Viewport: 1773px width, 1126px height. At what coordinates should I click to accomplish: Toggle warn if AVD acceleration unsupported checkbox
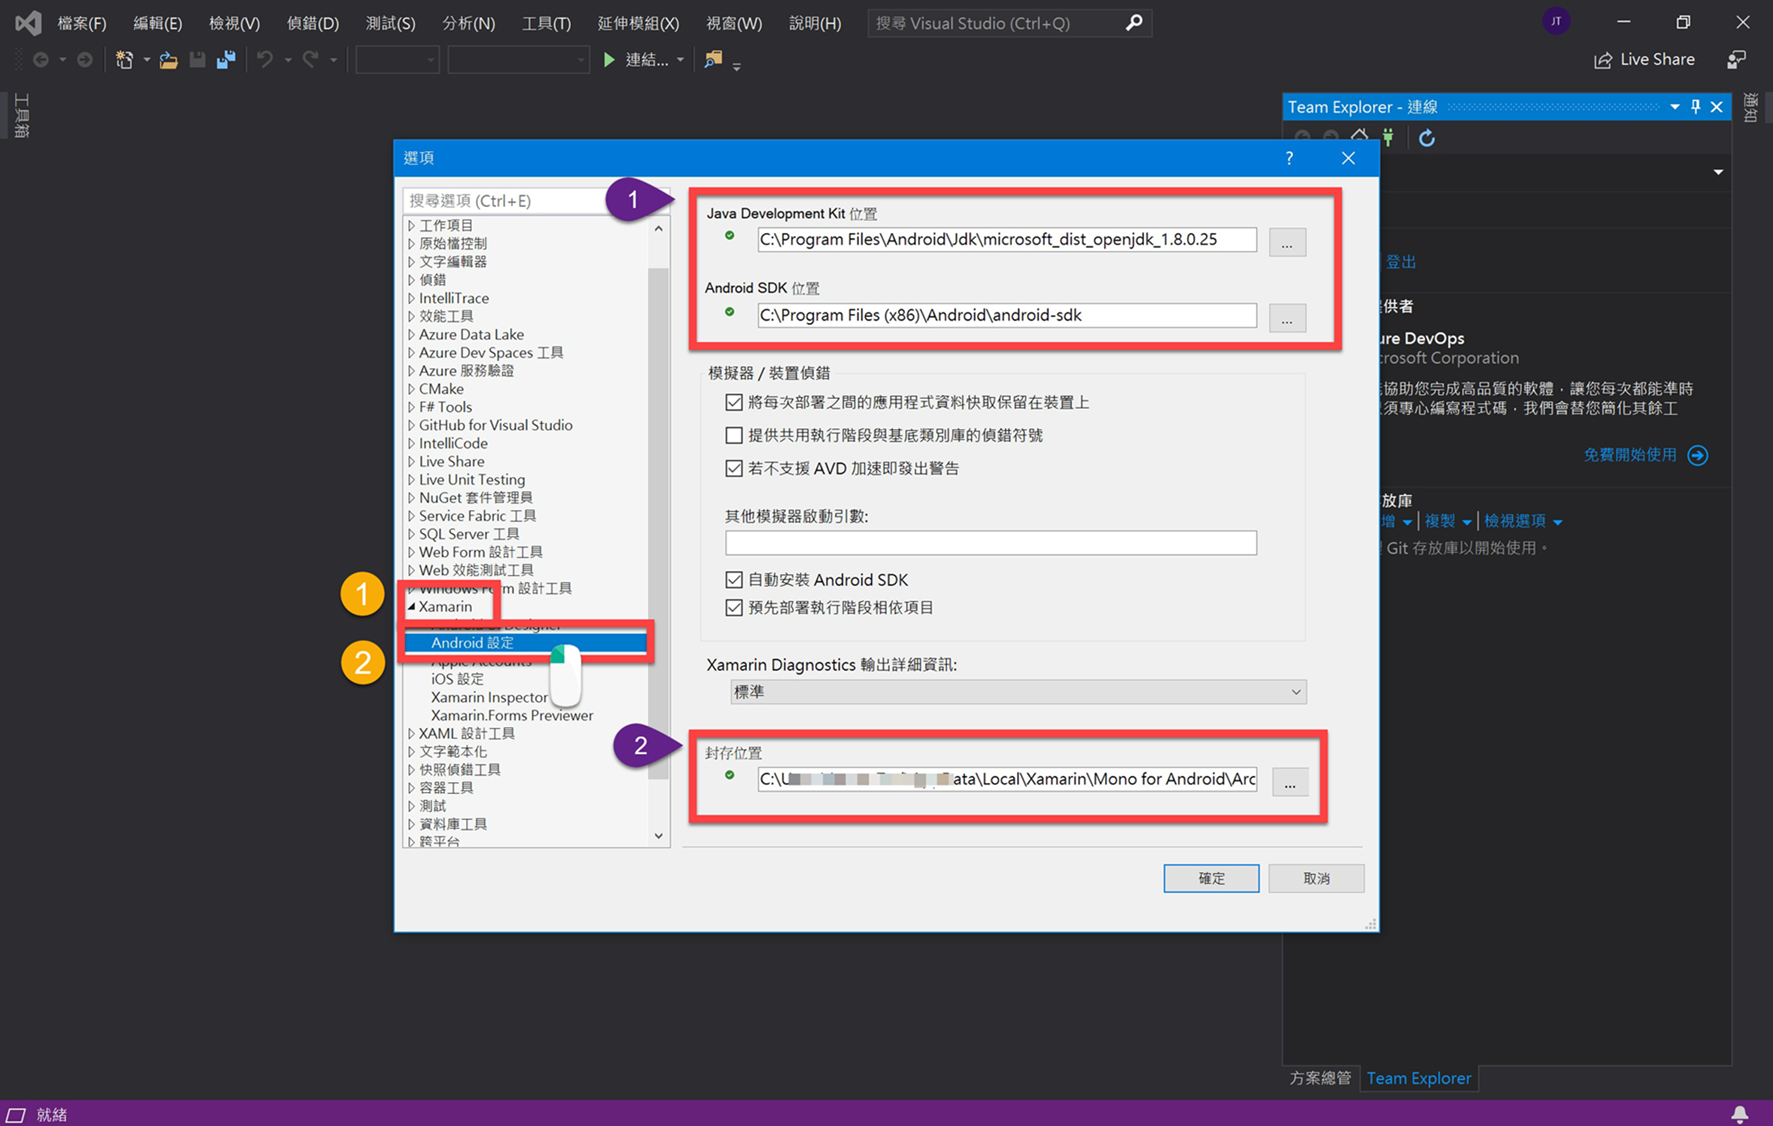(734, 468)
